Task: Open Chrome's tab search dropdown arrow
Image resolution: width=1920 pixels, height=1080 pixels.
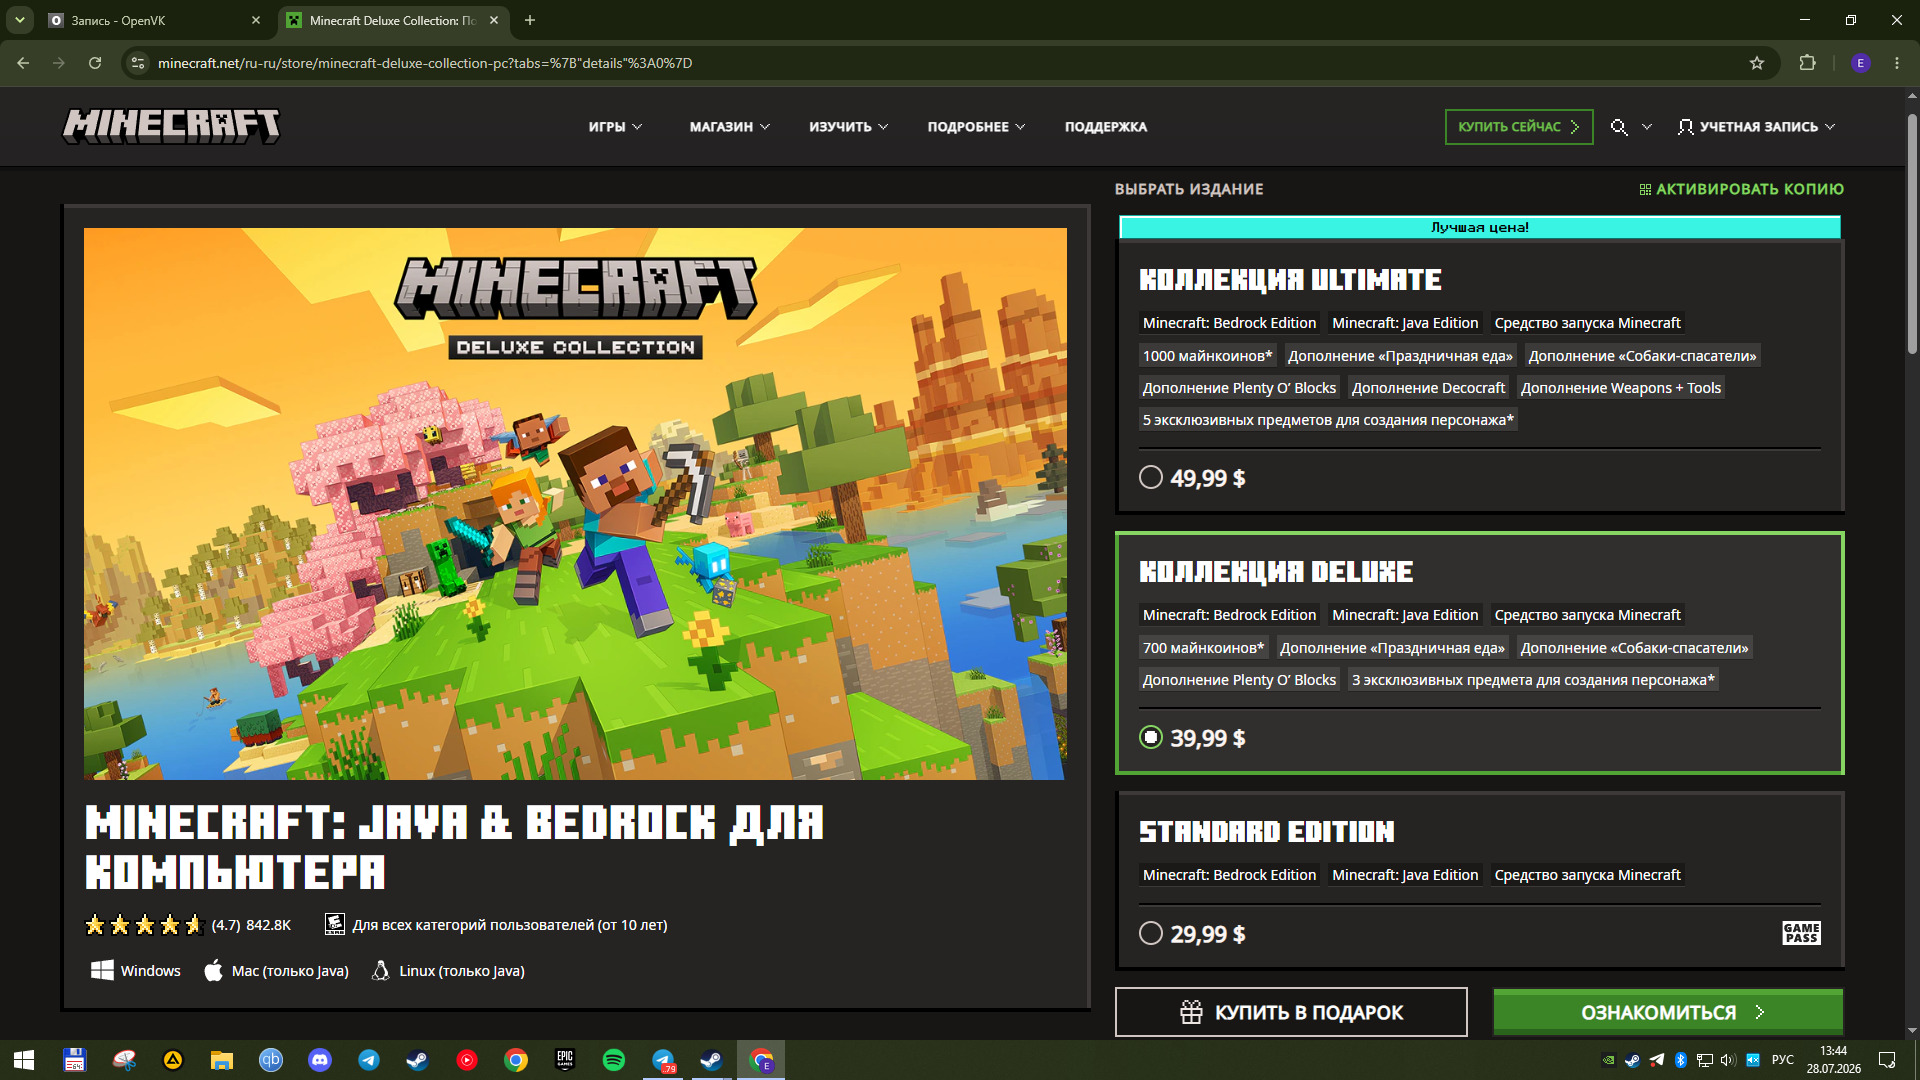Action: [x=20, y=20]
